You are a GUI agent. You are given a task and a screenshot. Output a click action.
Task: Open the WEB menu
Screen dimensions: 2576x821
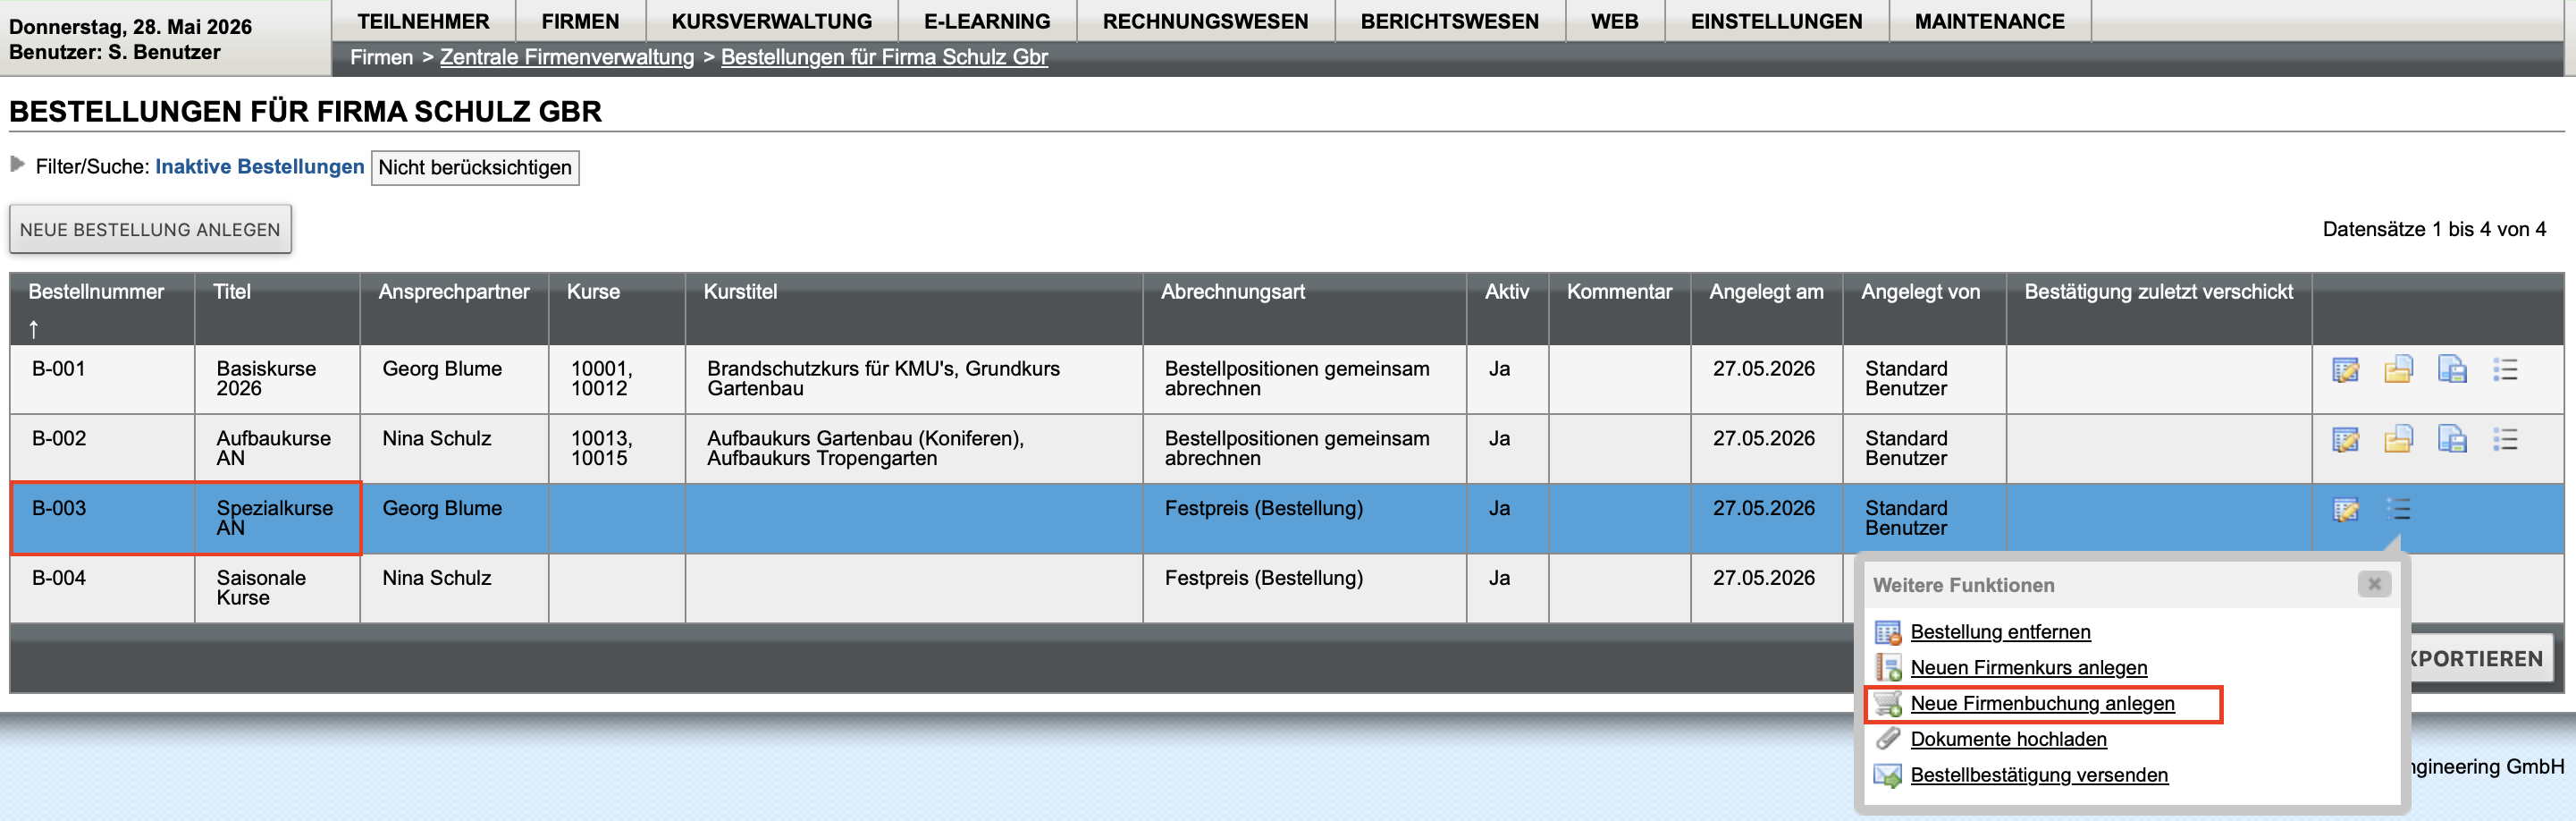click(1614, 21)
